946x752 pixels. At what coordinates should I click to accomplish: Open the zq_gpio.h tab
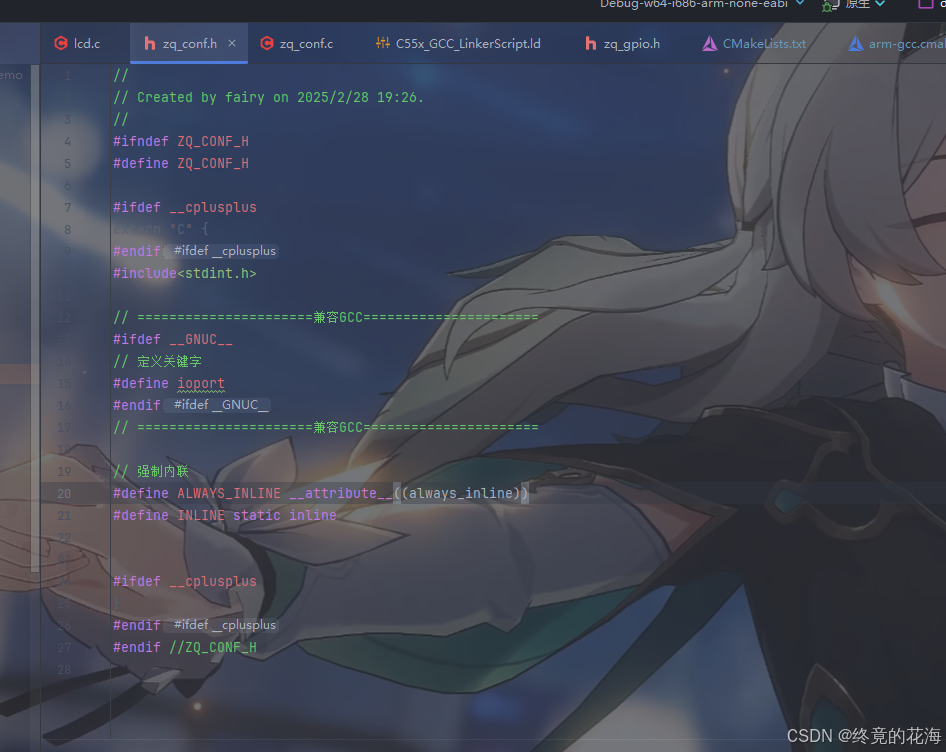point(623,43)
